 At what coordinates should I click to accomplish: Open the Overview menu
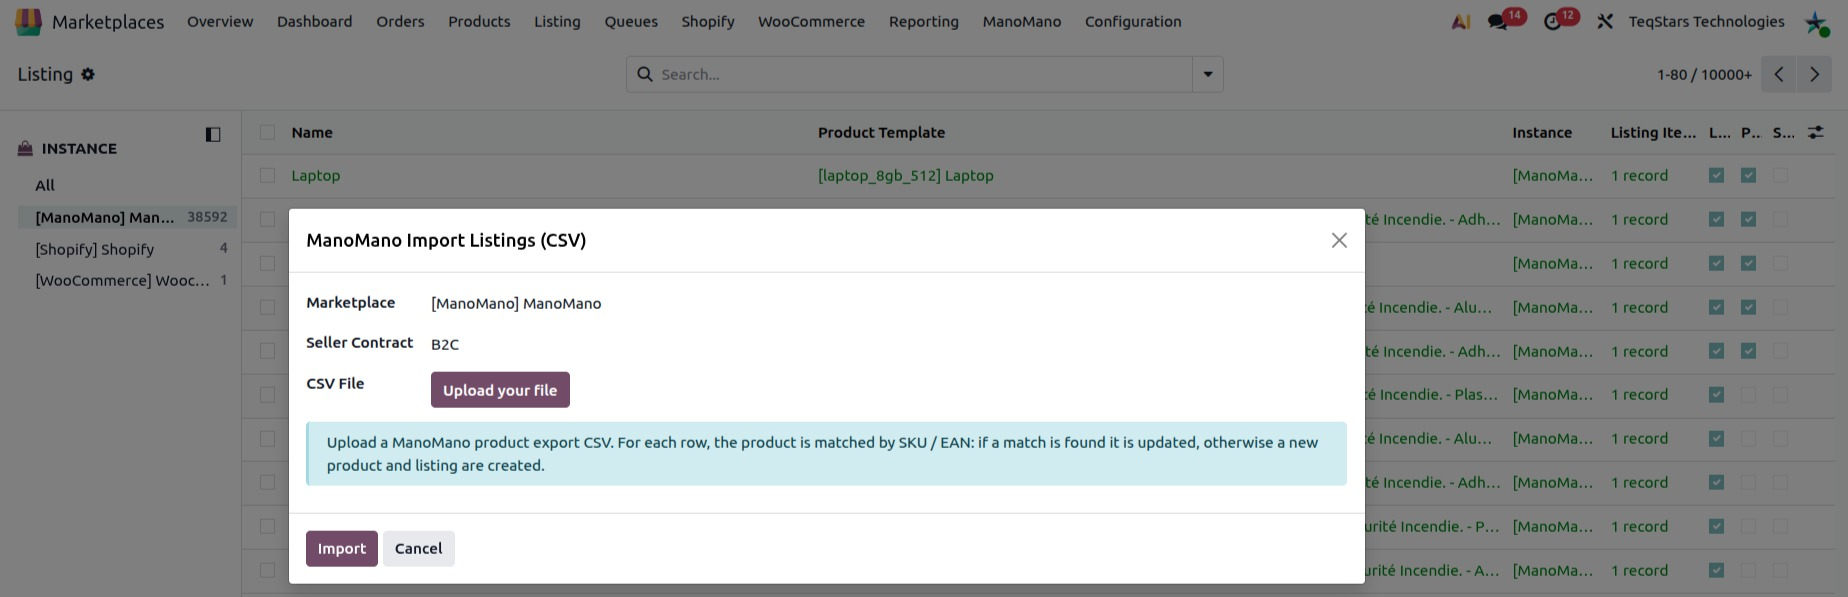pos(220,22)
